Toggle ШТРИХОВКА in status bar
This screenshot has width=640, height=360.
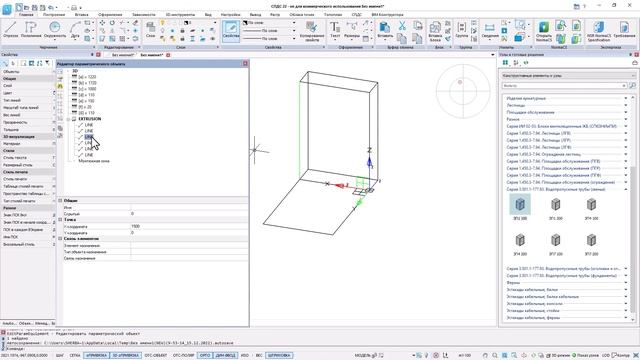(x=279, y=356)
